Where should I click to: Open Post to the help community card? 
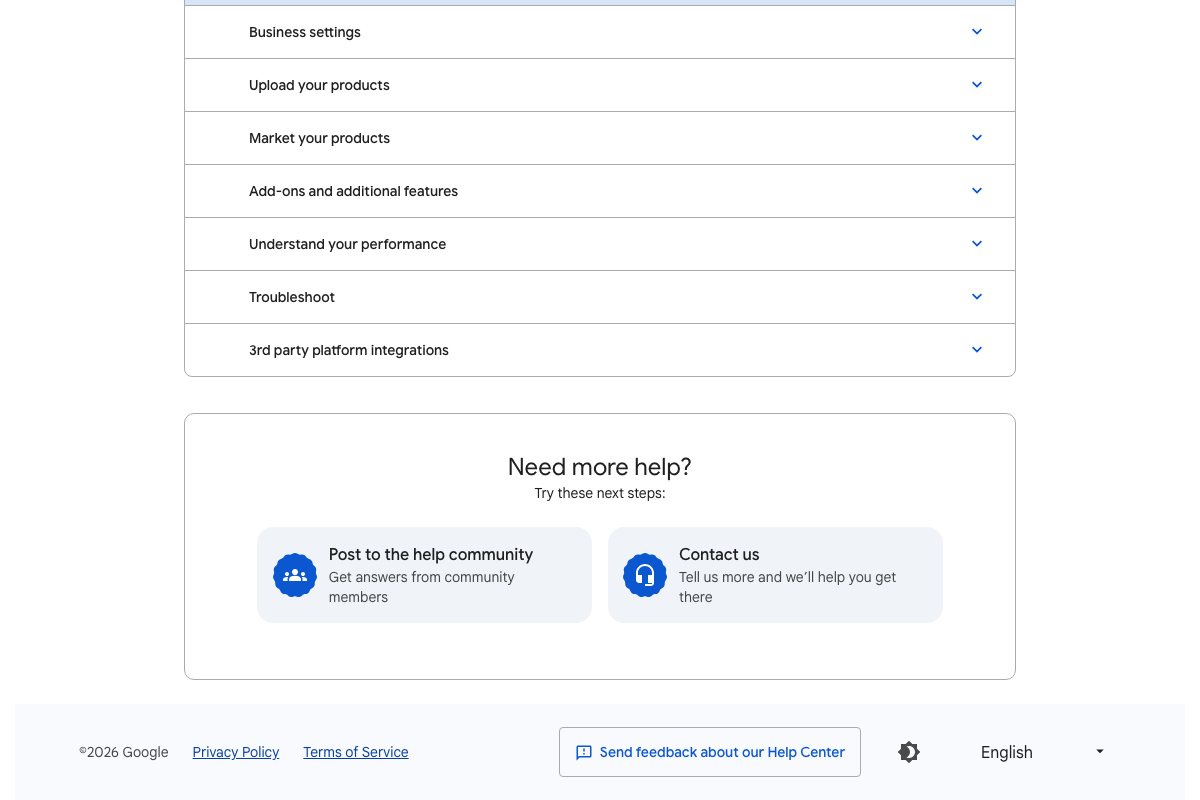coord(424,575)
